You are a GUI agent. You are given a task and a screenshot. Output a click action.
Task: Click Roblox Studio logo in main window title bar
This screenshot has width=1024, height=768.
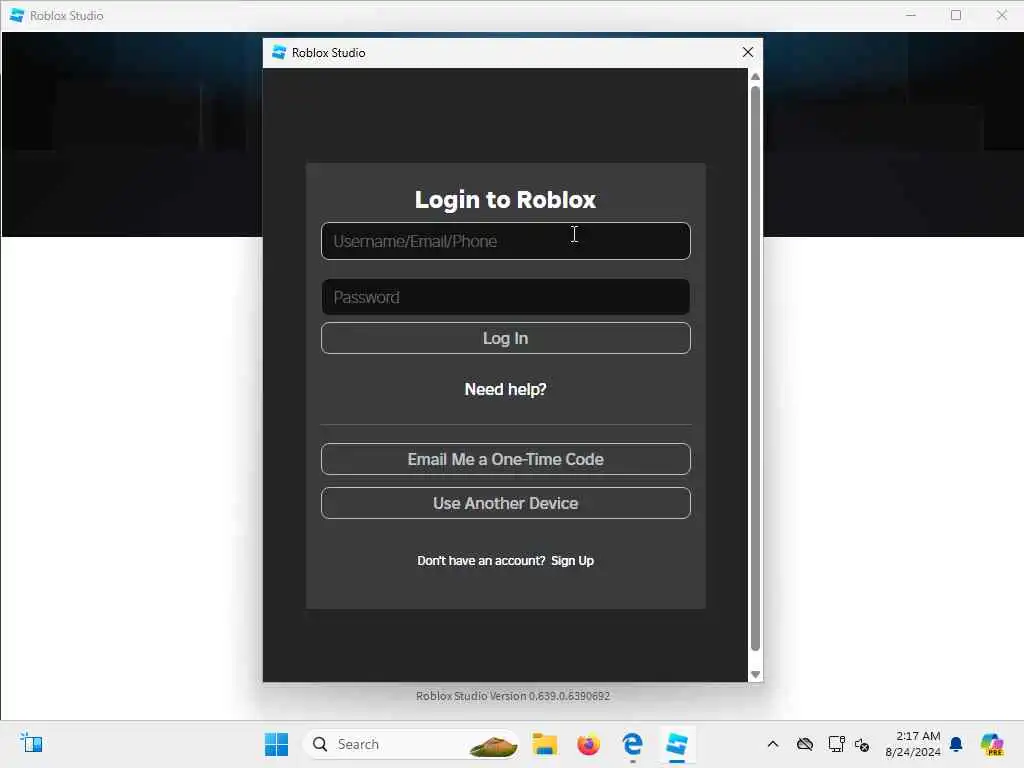coord(17,15)
